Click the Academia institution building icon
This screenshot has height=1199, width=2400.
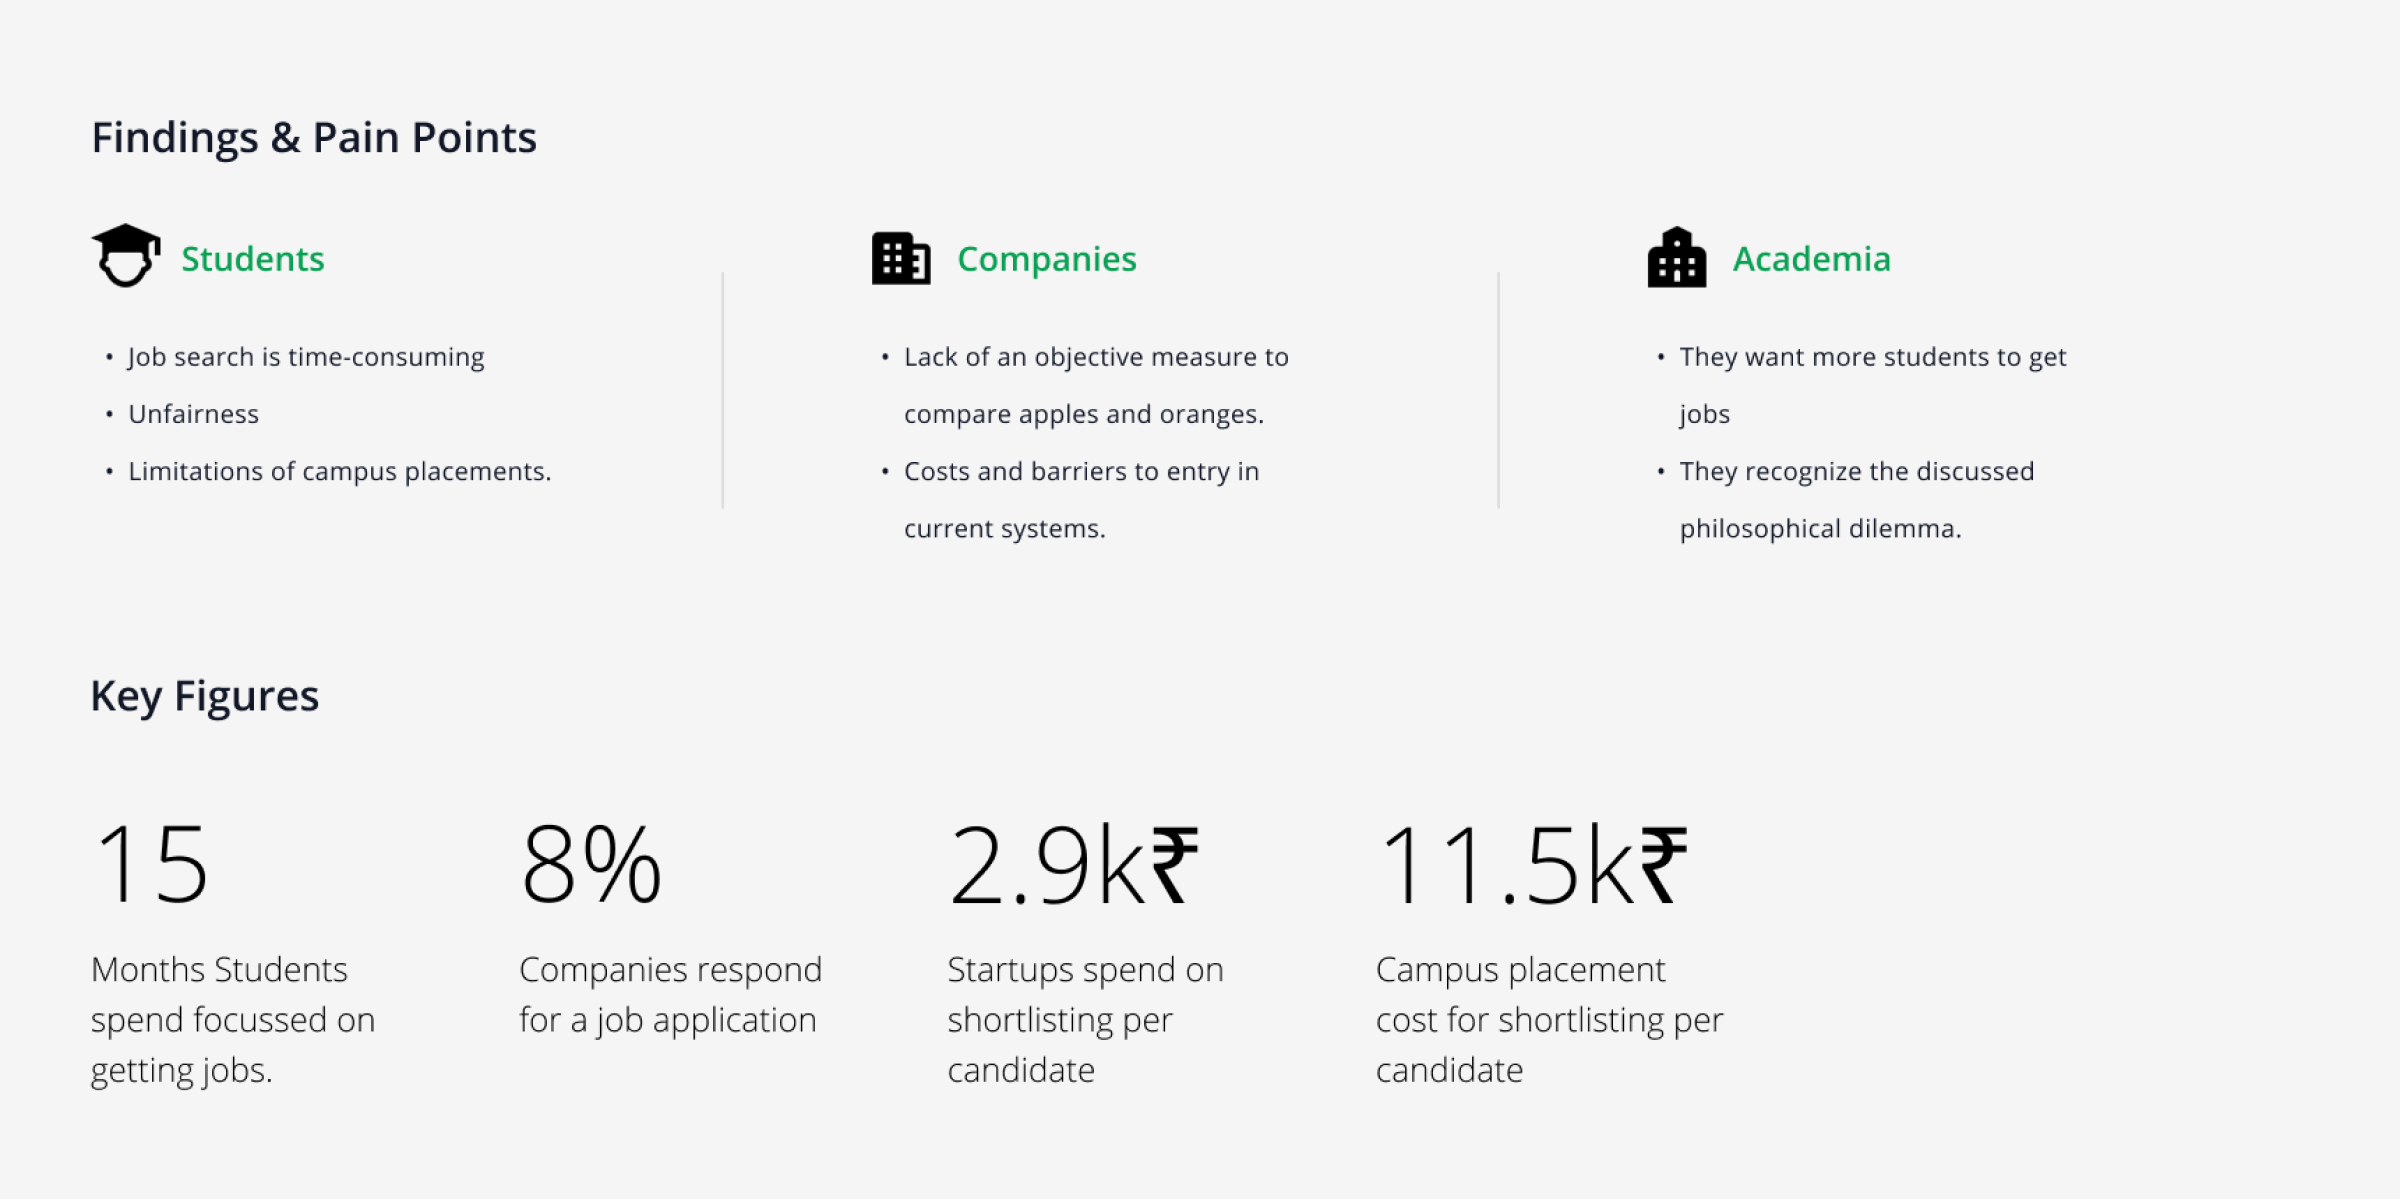point(1676,258)
